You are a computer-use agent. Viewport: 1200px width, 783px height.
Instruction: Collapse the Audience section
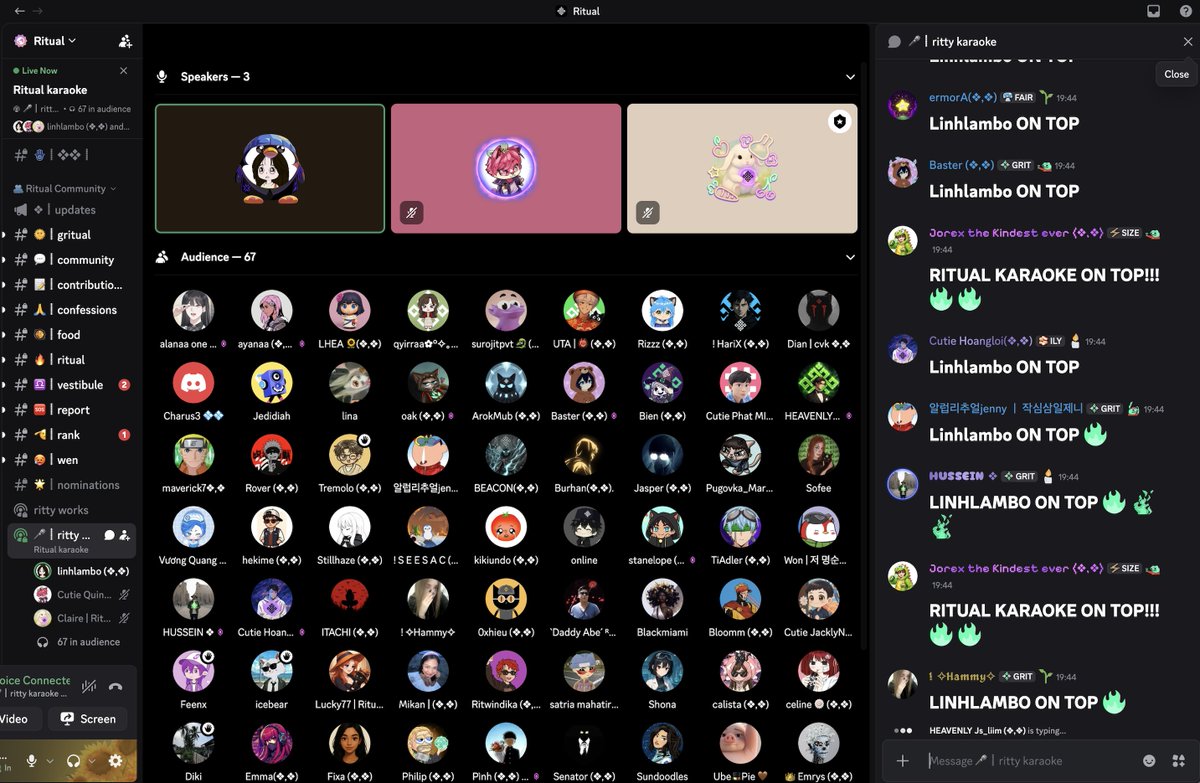click(851, 257)
